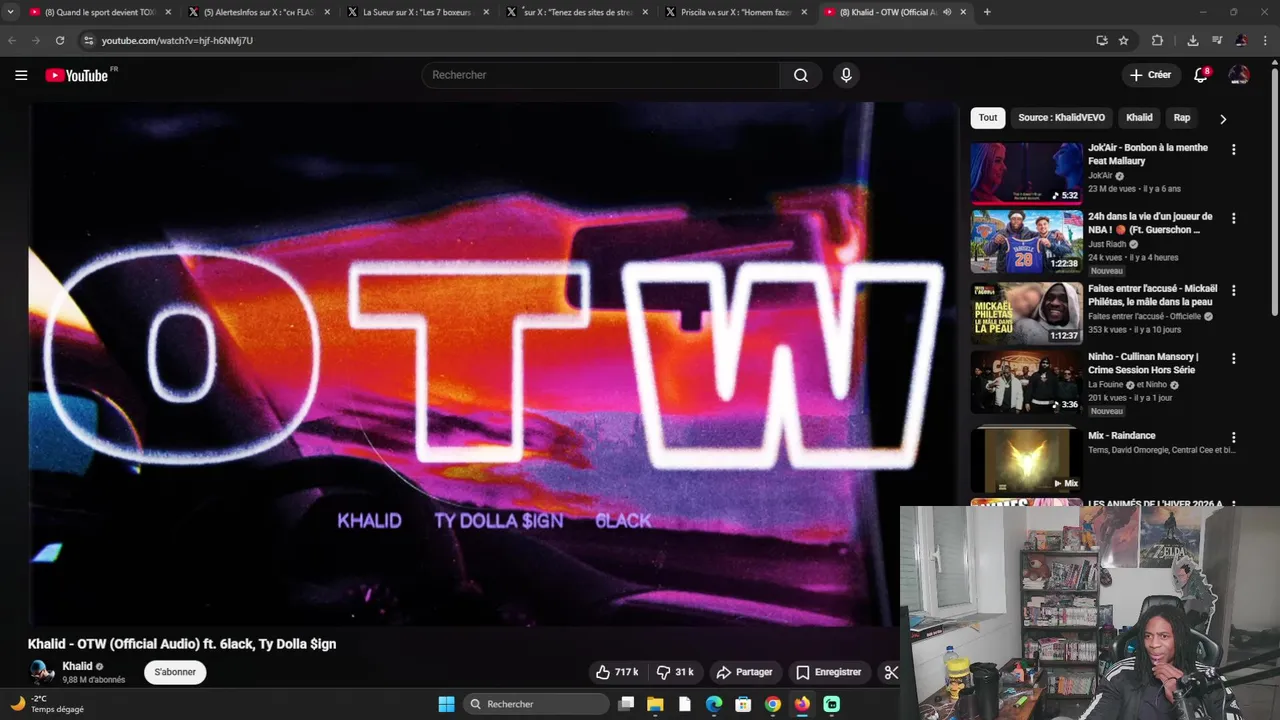Open options menu for Faites entrer l'accusé video
Viewport: 1280px width, 720px height.
(1233, 290)
